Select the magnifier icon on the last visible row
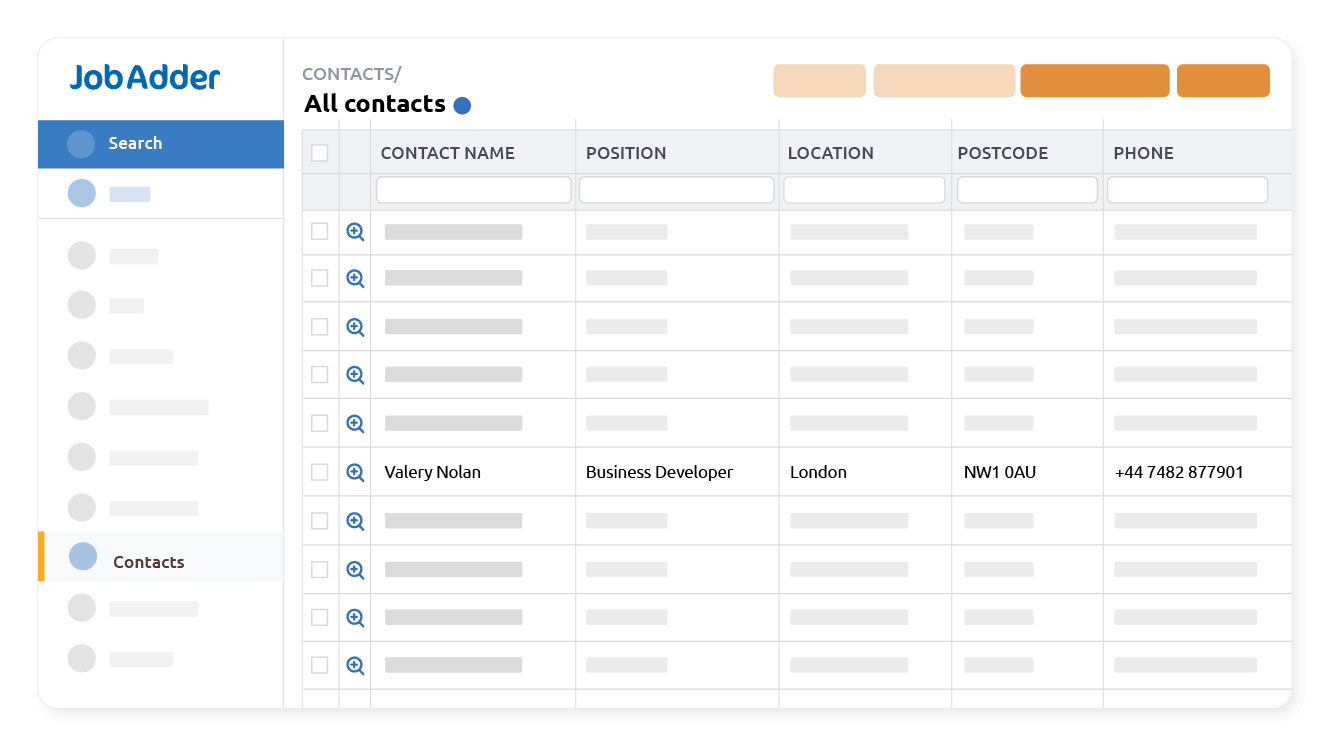The image size is (1332, 747). click(354, 664)
